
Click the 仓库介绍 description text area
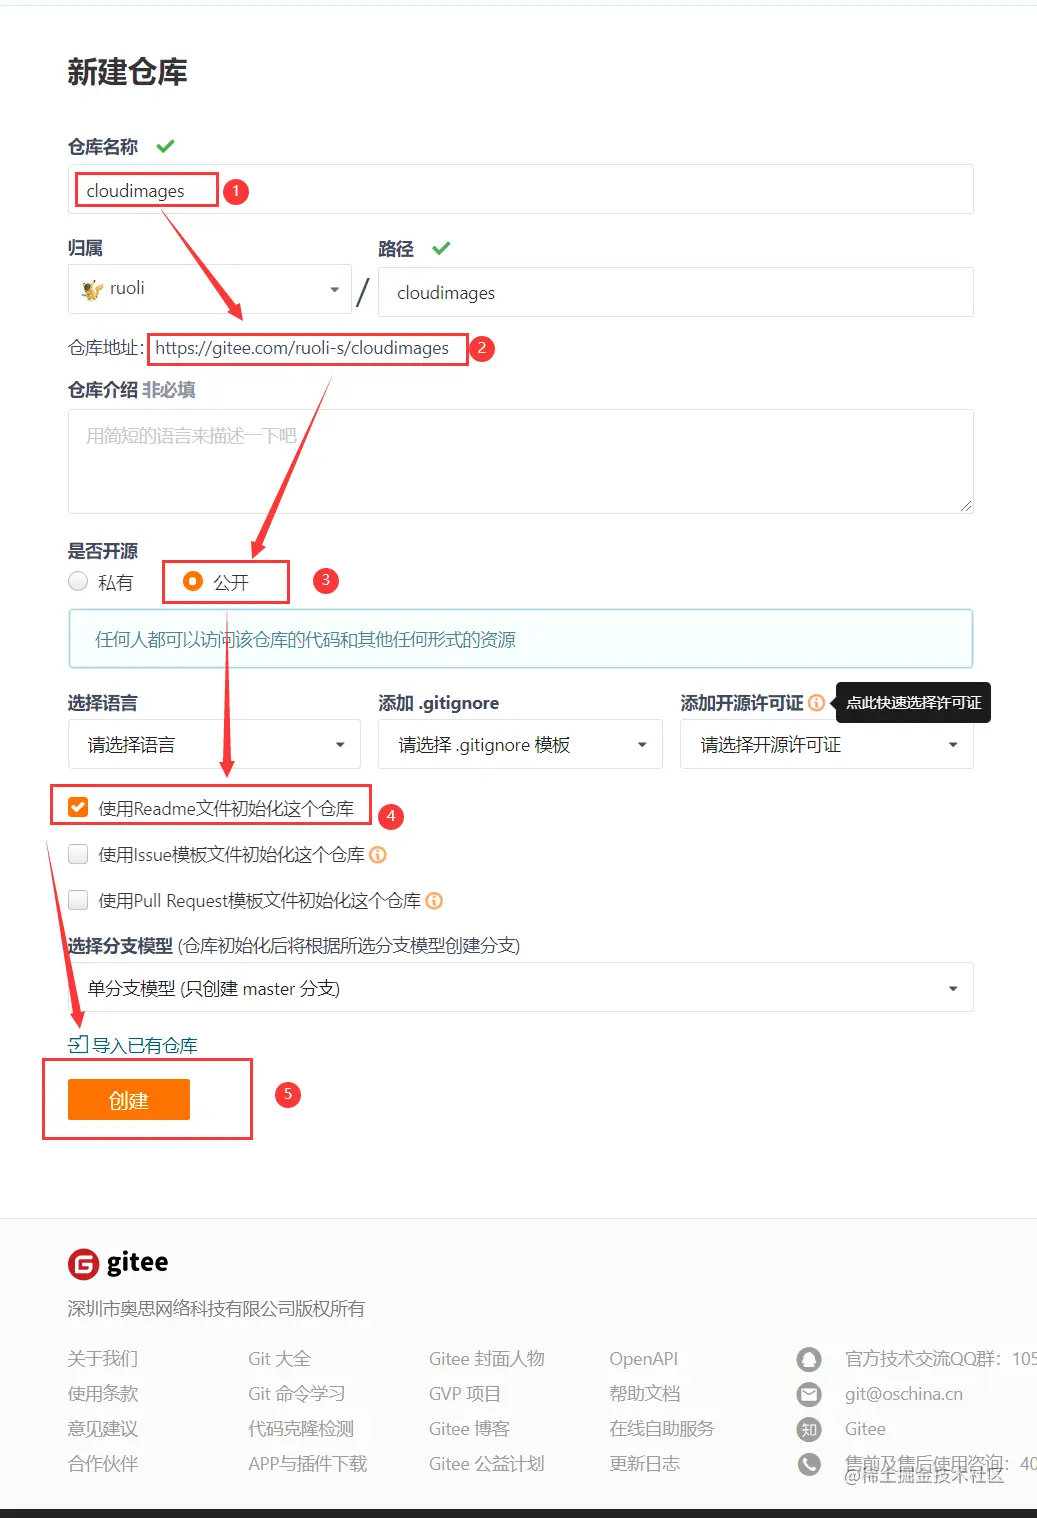[x=521, y=461]
